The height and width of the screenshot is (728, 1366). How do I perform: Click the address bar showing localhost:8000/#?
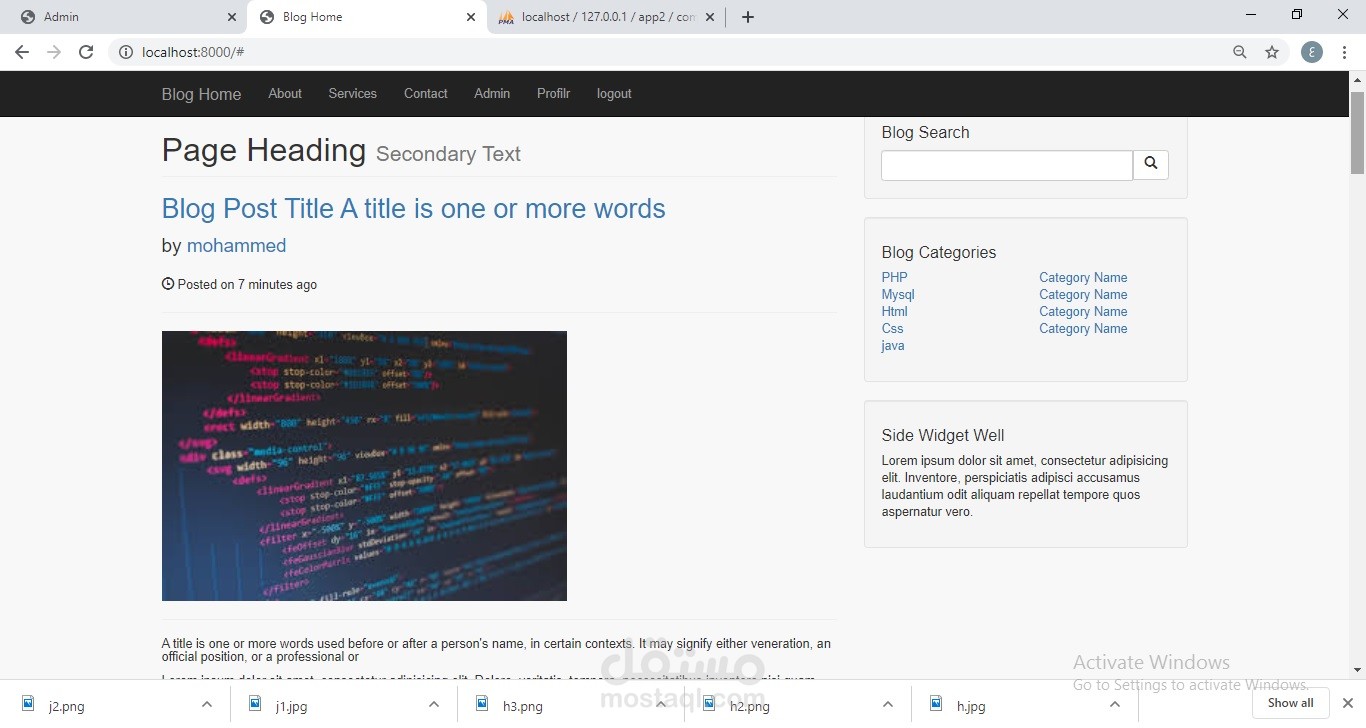pos(670,52)
